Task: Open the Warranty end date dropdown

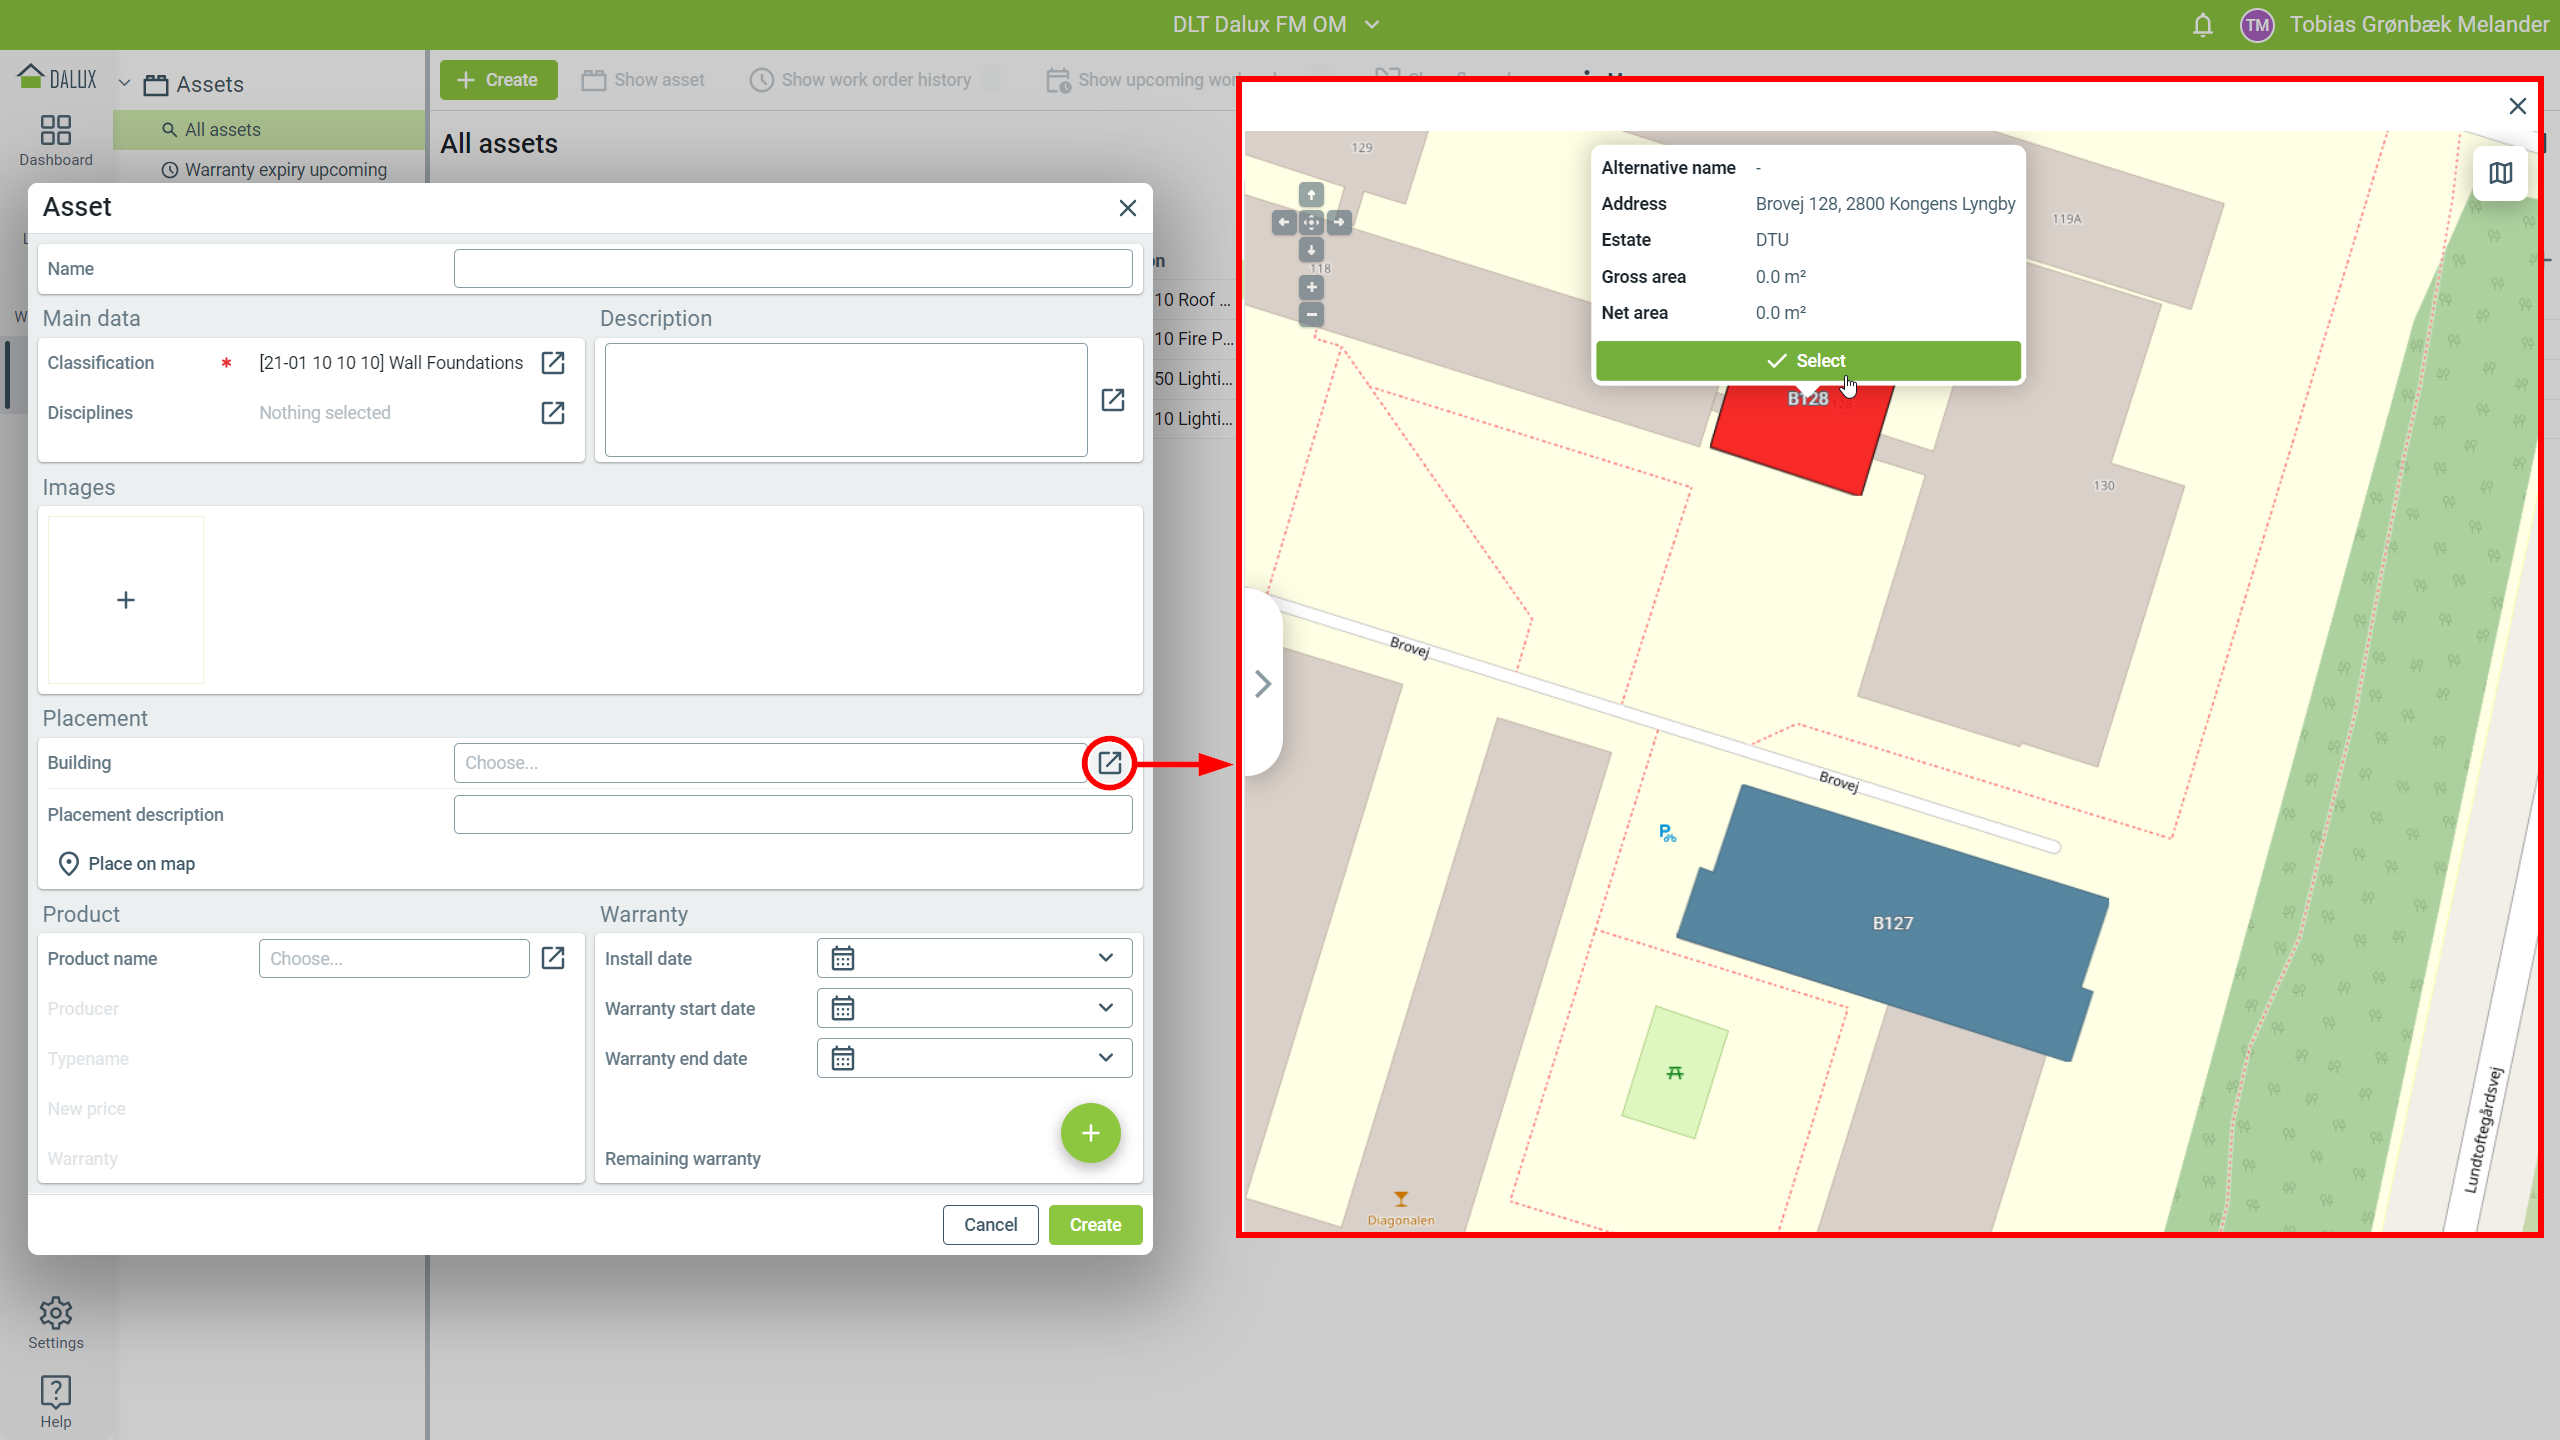Action: pos(1105,1058)
